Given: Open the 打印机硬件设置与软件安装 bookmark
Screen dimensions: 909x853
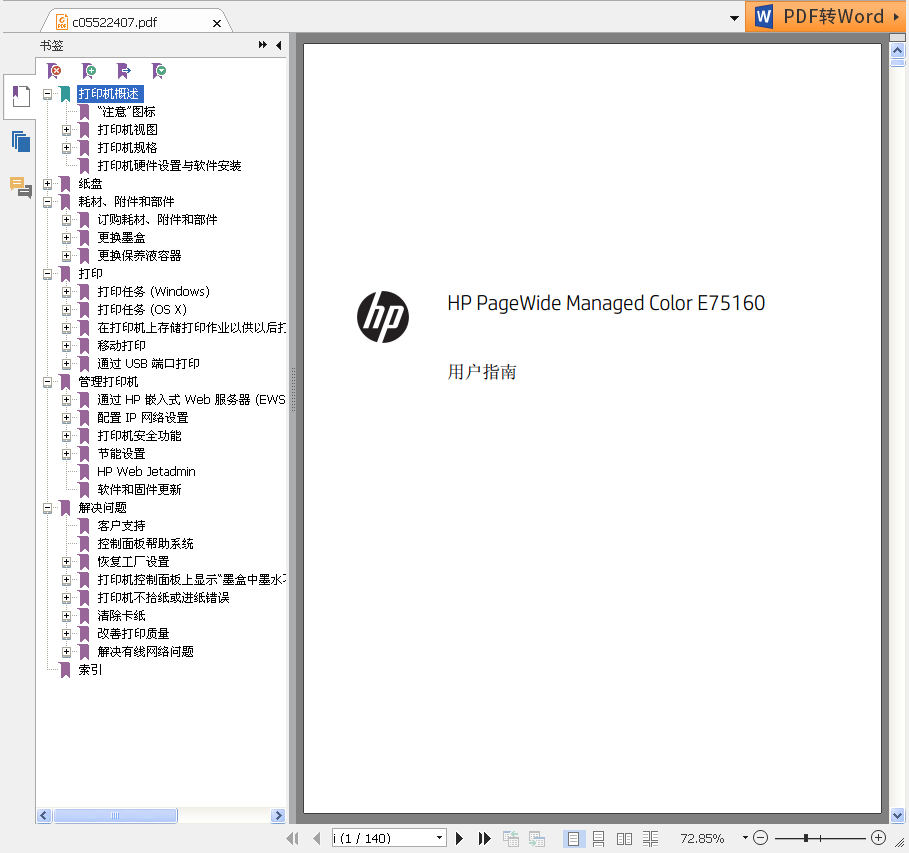Looking at the screenshot, I should pos(169,166).
